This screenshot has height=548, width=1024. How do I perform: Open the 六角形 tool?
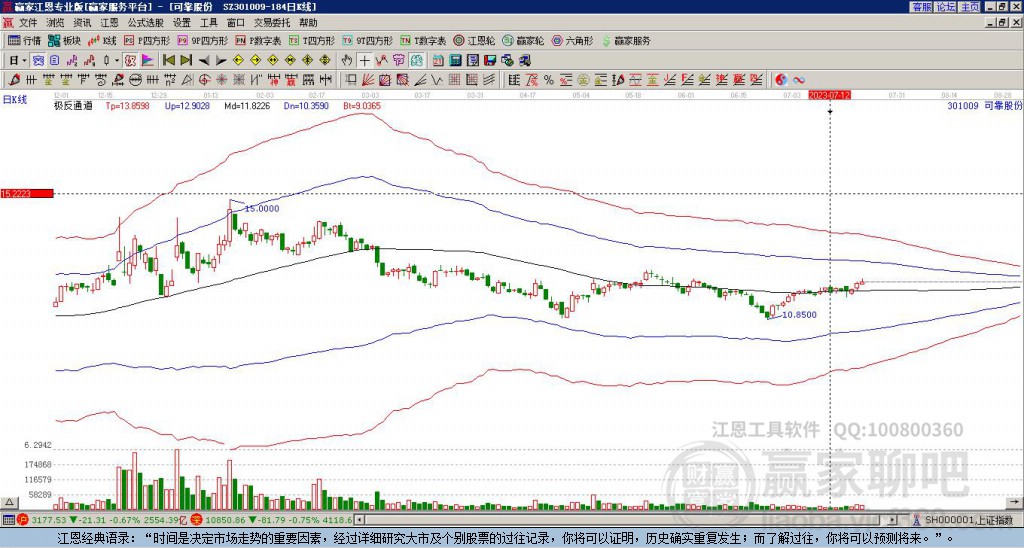[572, 40]
